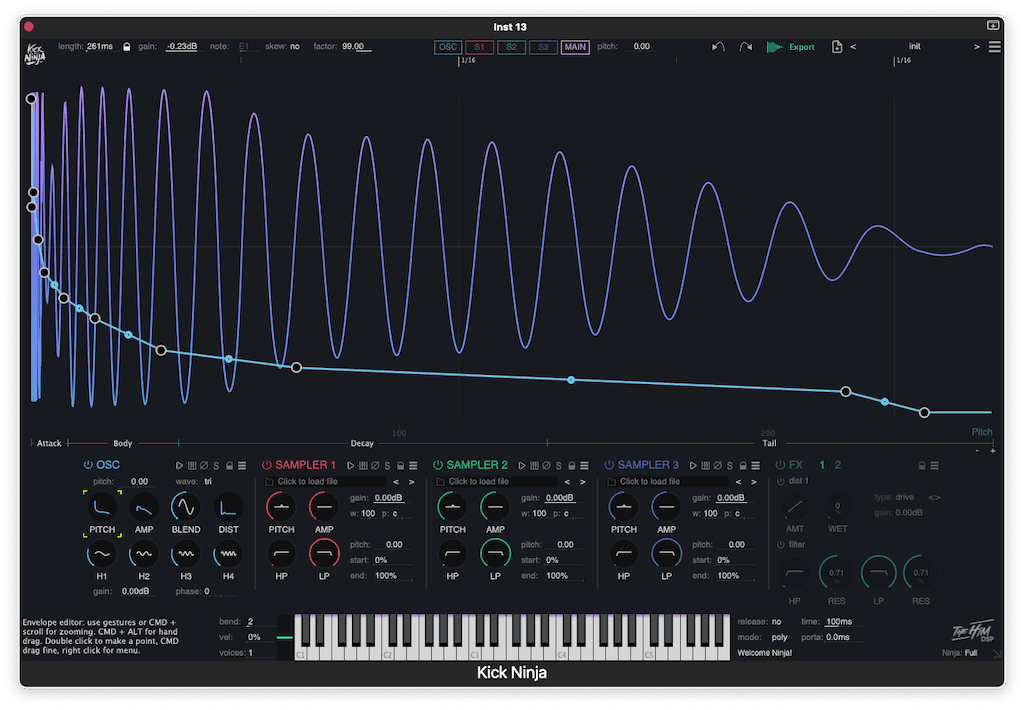1024x710 pixels.
Task: Open the Sampler 3 hamburger menu
Action: tap(756, 466)
